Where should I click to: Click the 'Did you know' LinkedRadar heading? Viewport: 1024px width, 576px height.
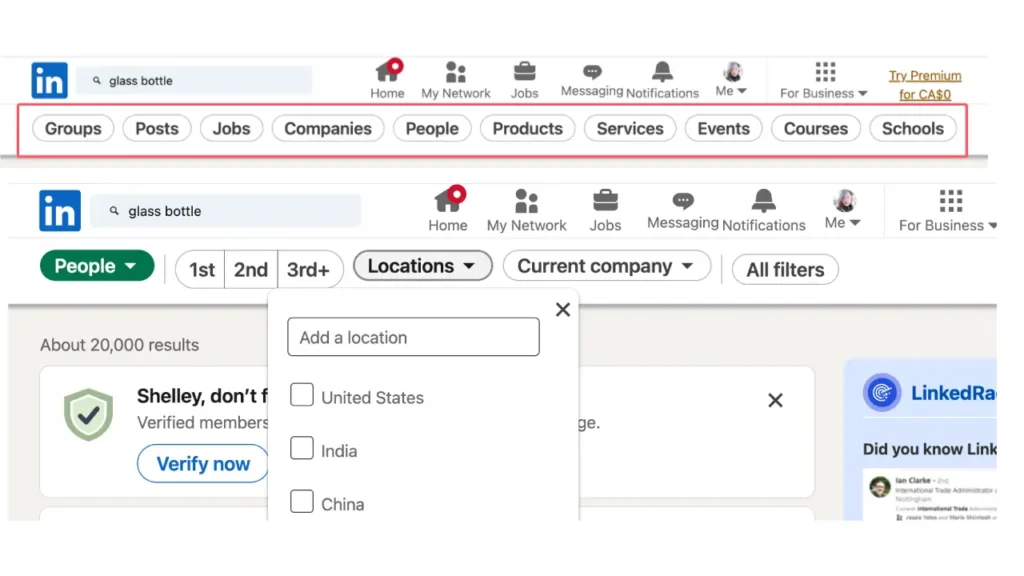(x=930, y=449)
